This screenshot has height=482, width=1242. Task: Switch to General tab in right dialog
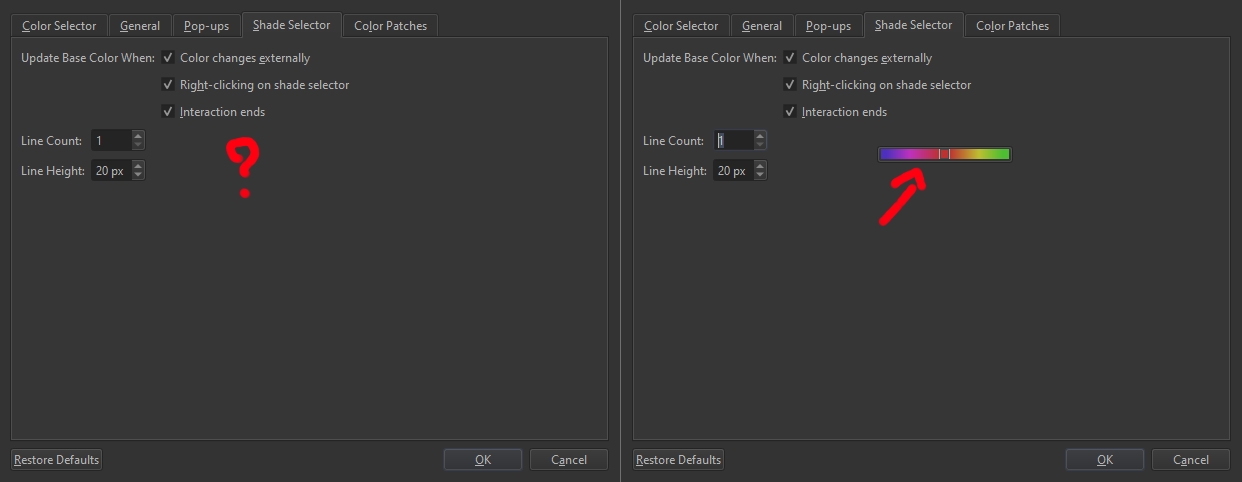[x=762, y=26]
